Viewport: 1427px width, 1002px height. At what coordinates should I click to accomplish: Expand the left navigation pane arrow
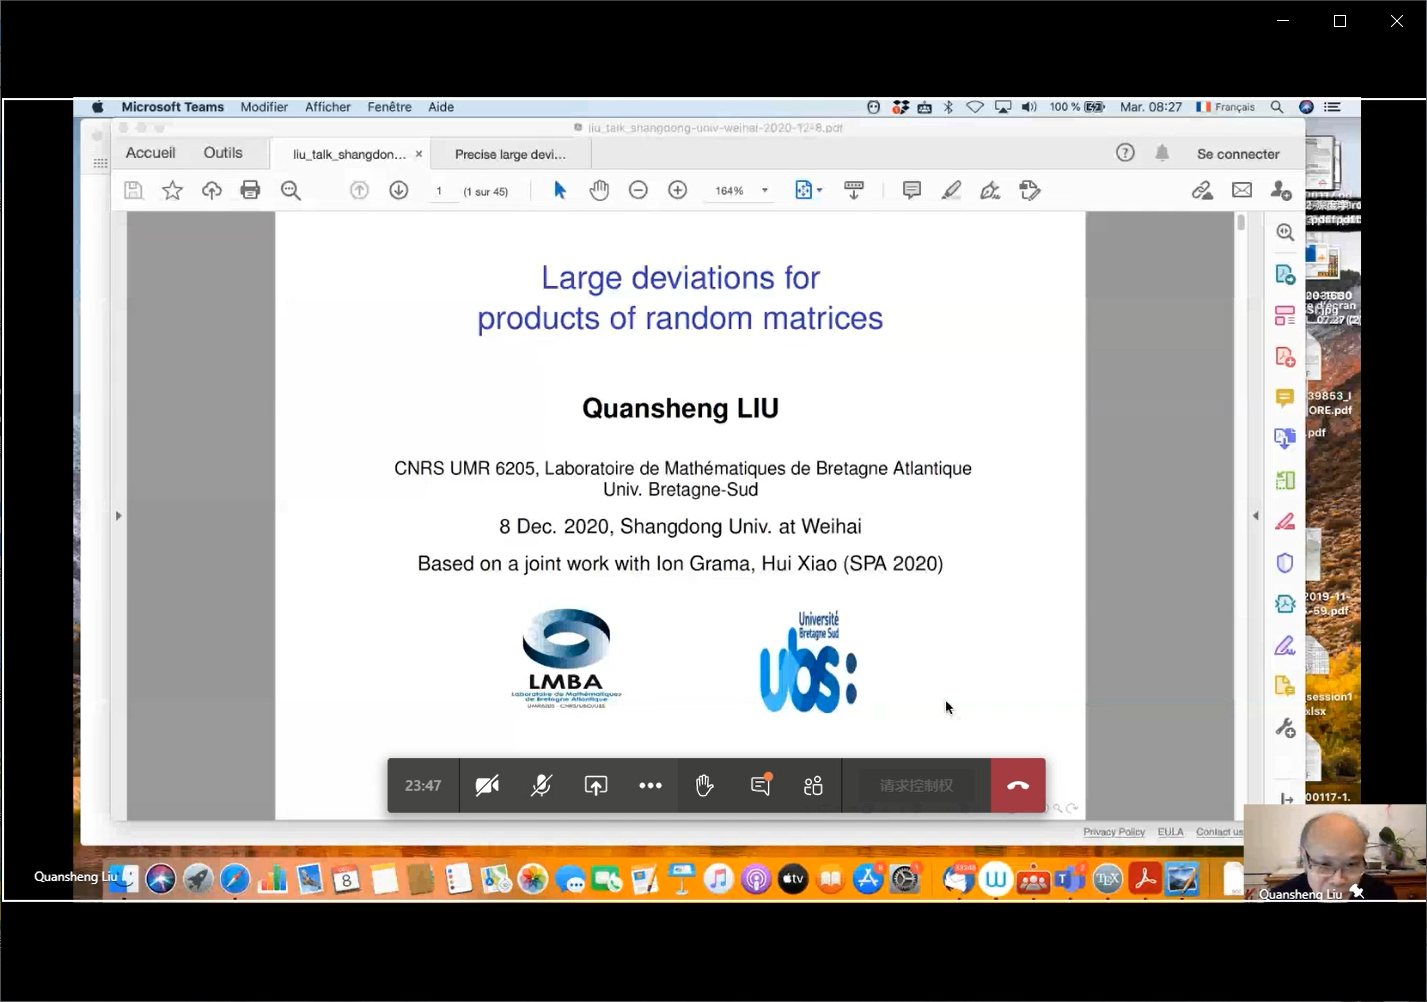pos(118,516)
